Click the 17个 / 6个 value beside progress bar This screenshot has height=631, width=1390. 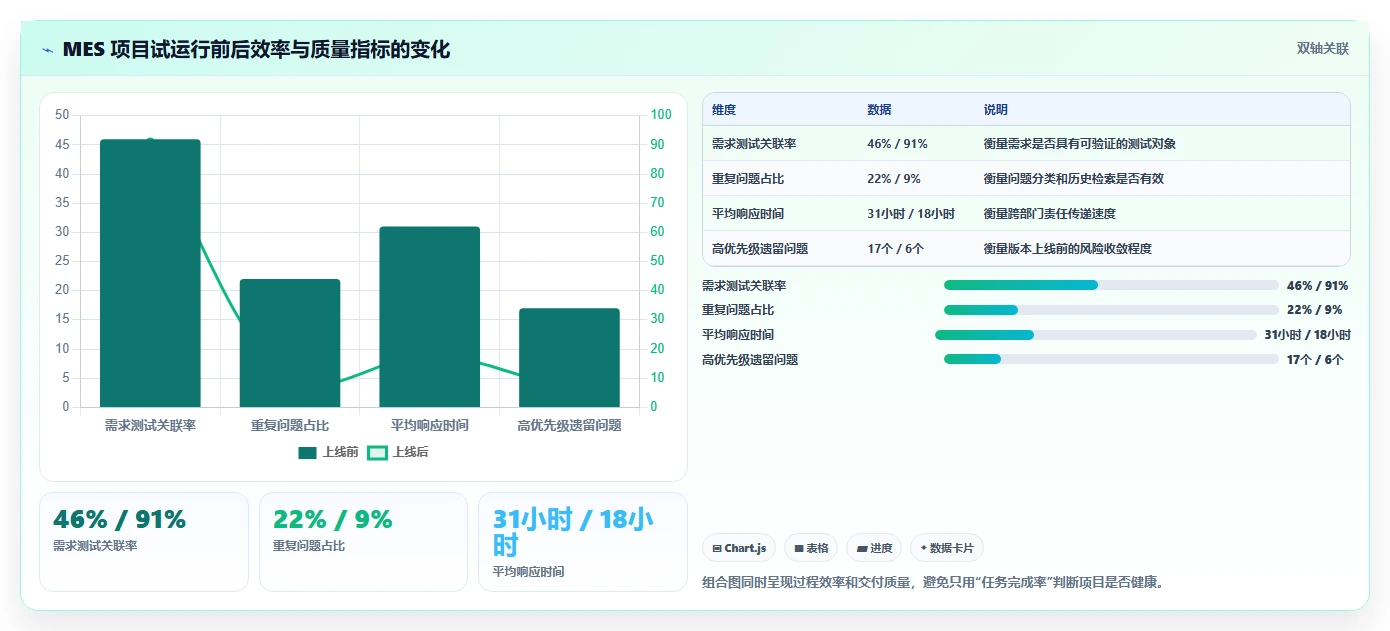tap(1315, 360)
